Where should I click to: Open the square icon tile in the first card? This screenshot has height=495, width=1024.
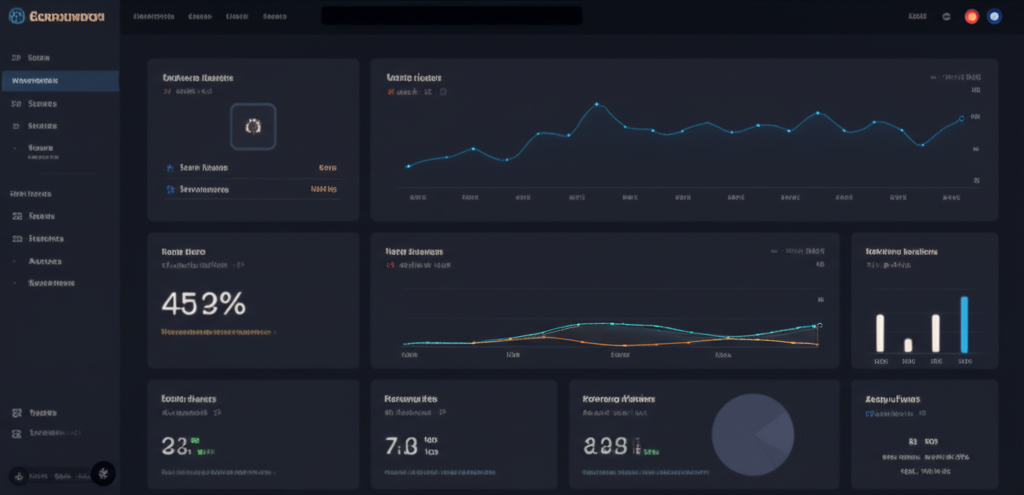(x=253, y=125)
